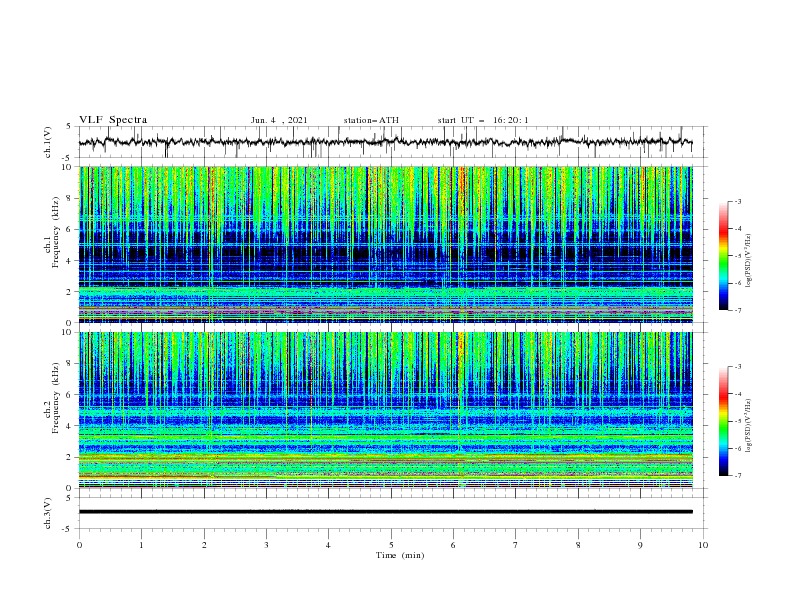Screen dimensions: 792x612
Task: Click time axis tick label "5"
Action: [x=391, y=545]
